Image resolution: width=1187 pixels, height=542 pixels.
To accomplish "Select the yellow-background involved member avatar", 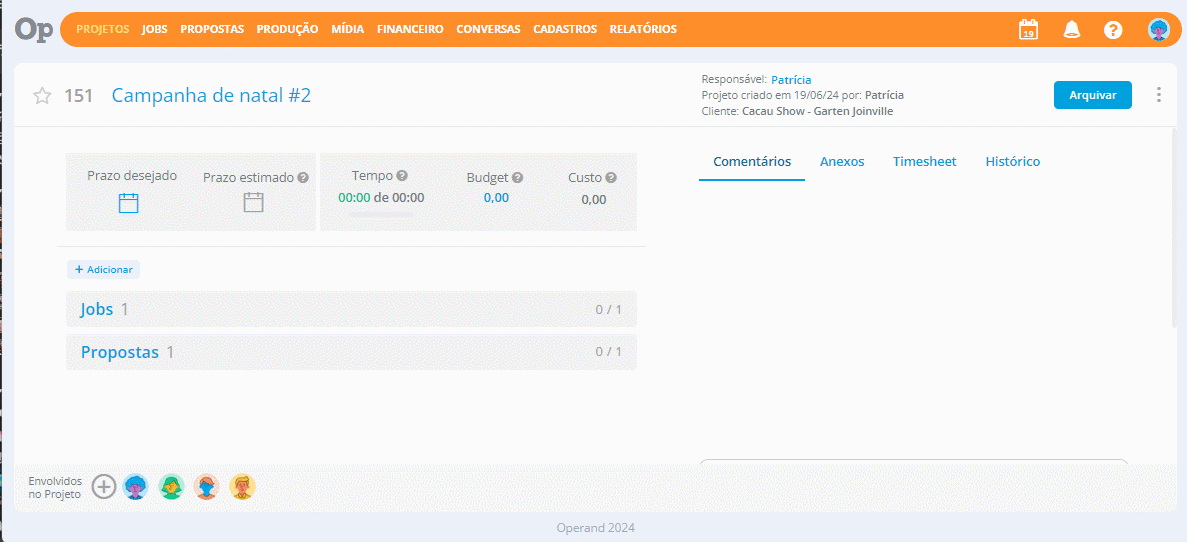I will tap(242, 487).
